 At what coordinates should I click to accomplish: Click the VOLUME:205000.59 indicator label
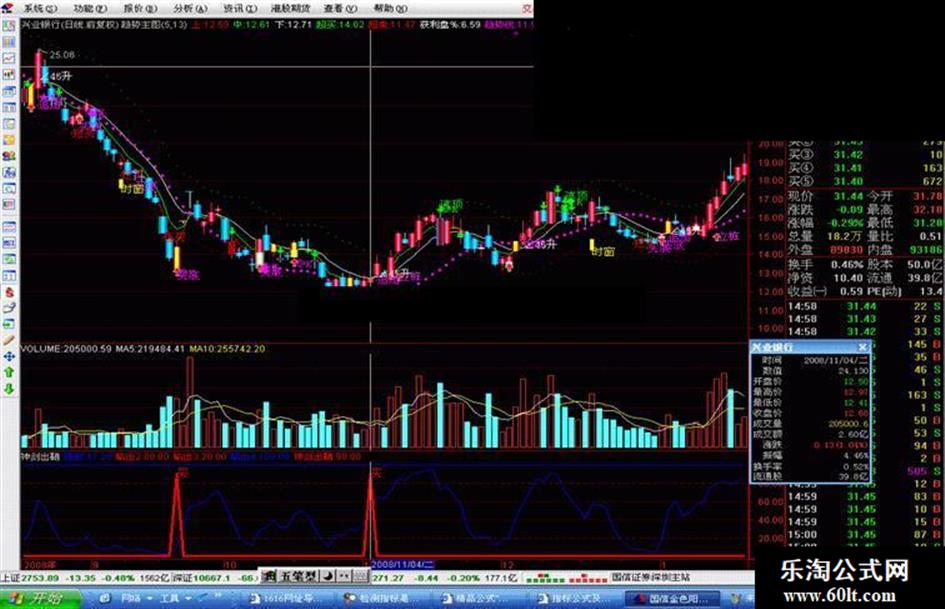coord(66,349)
